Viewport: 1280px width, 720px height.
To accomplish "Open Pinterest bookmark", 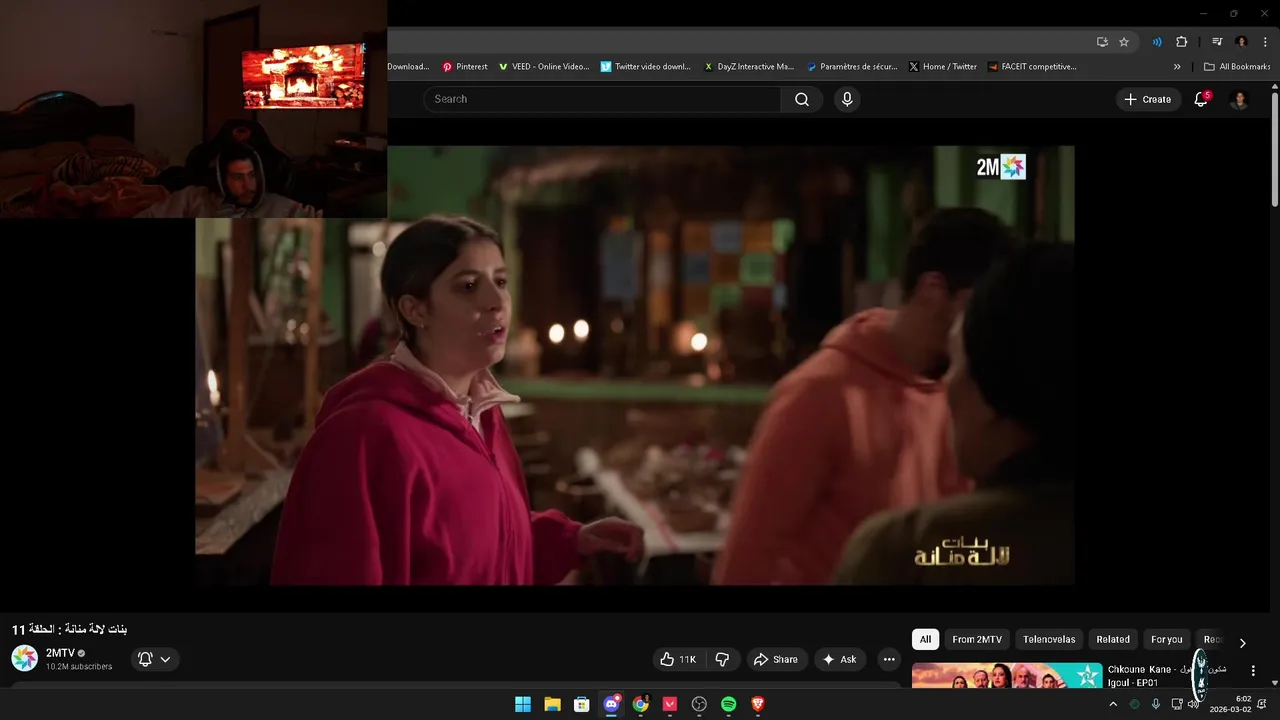I will click(x=465, y=67).
